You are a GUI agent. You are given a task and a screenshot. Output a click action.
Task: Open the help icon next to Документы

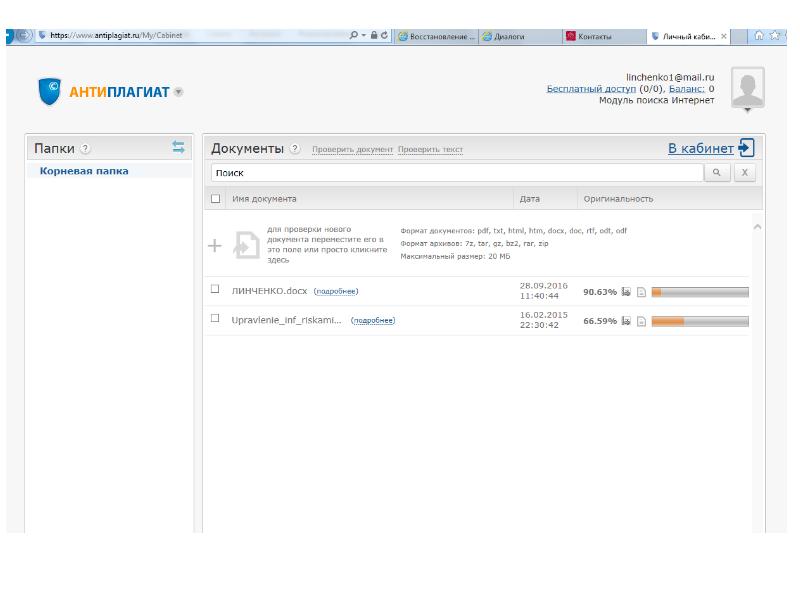pos(295,149)
